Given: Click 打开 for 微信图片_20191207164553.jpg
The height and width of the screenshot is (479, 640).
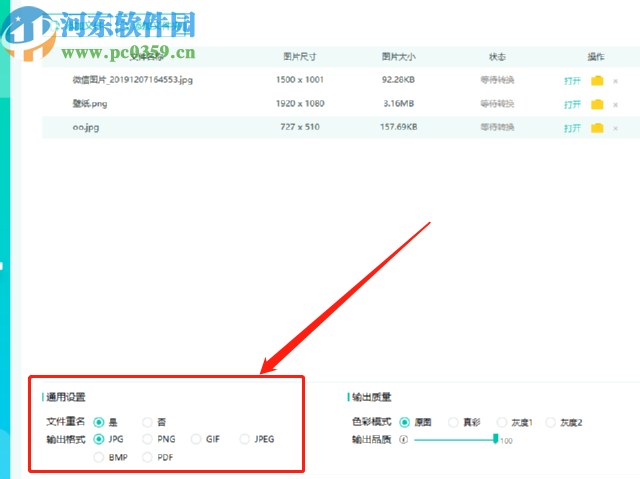Looking at the screenshot, I should [572, 80].
